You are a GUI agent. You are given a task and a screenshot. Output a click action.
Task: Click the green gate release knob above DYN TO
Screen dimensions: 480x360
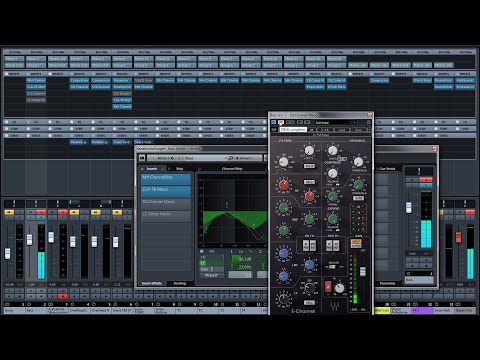coord(332,219)
